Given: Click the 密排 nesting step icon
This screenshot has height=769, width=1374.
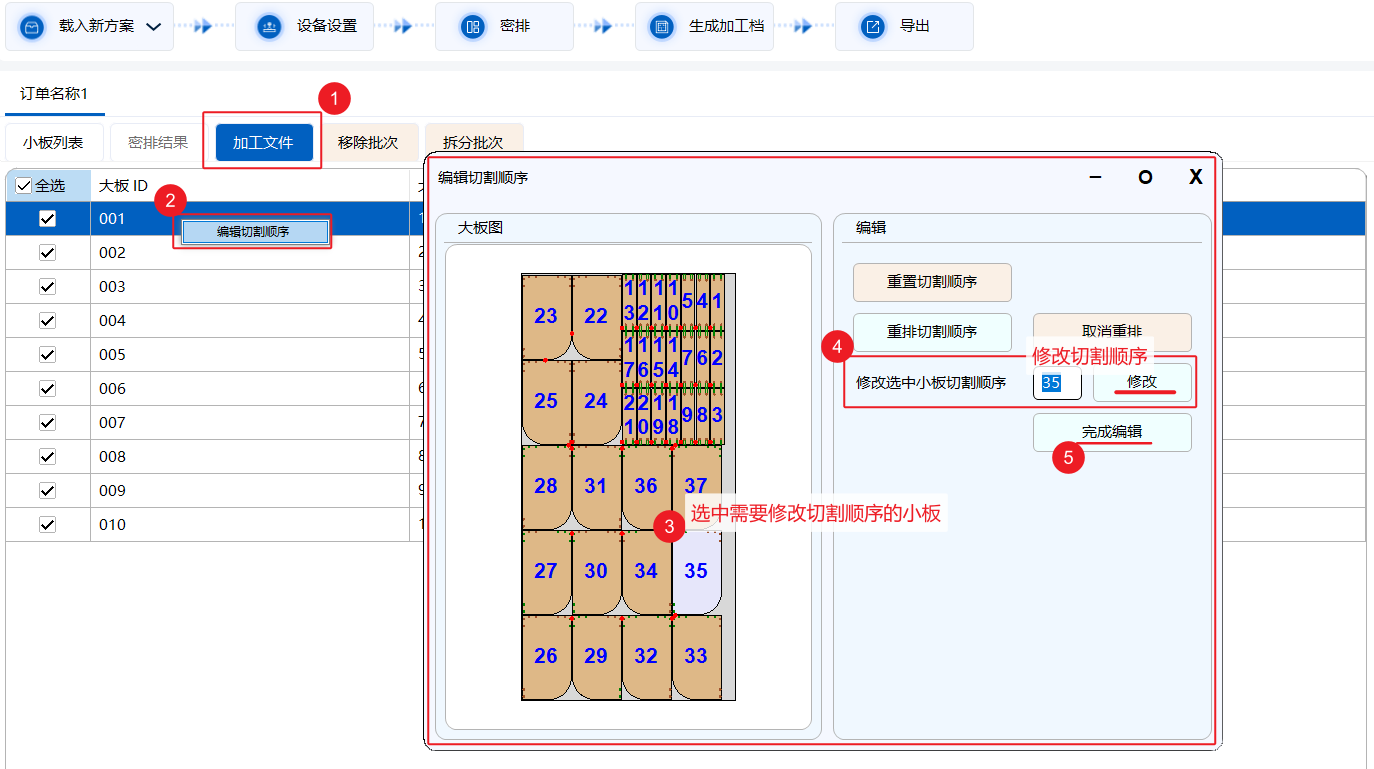Looking at the screenshot, I should click(x=472, y=27).
